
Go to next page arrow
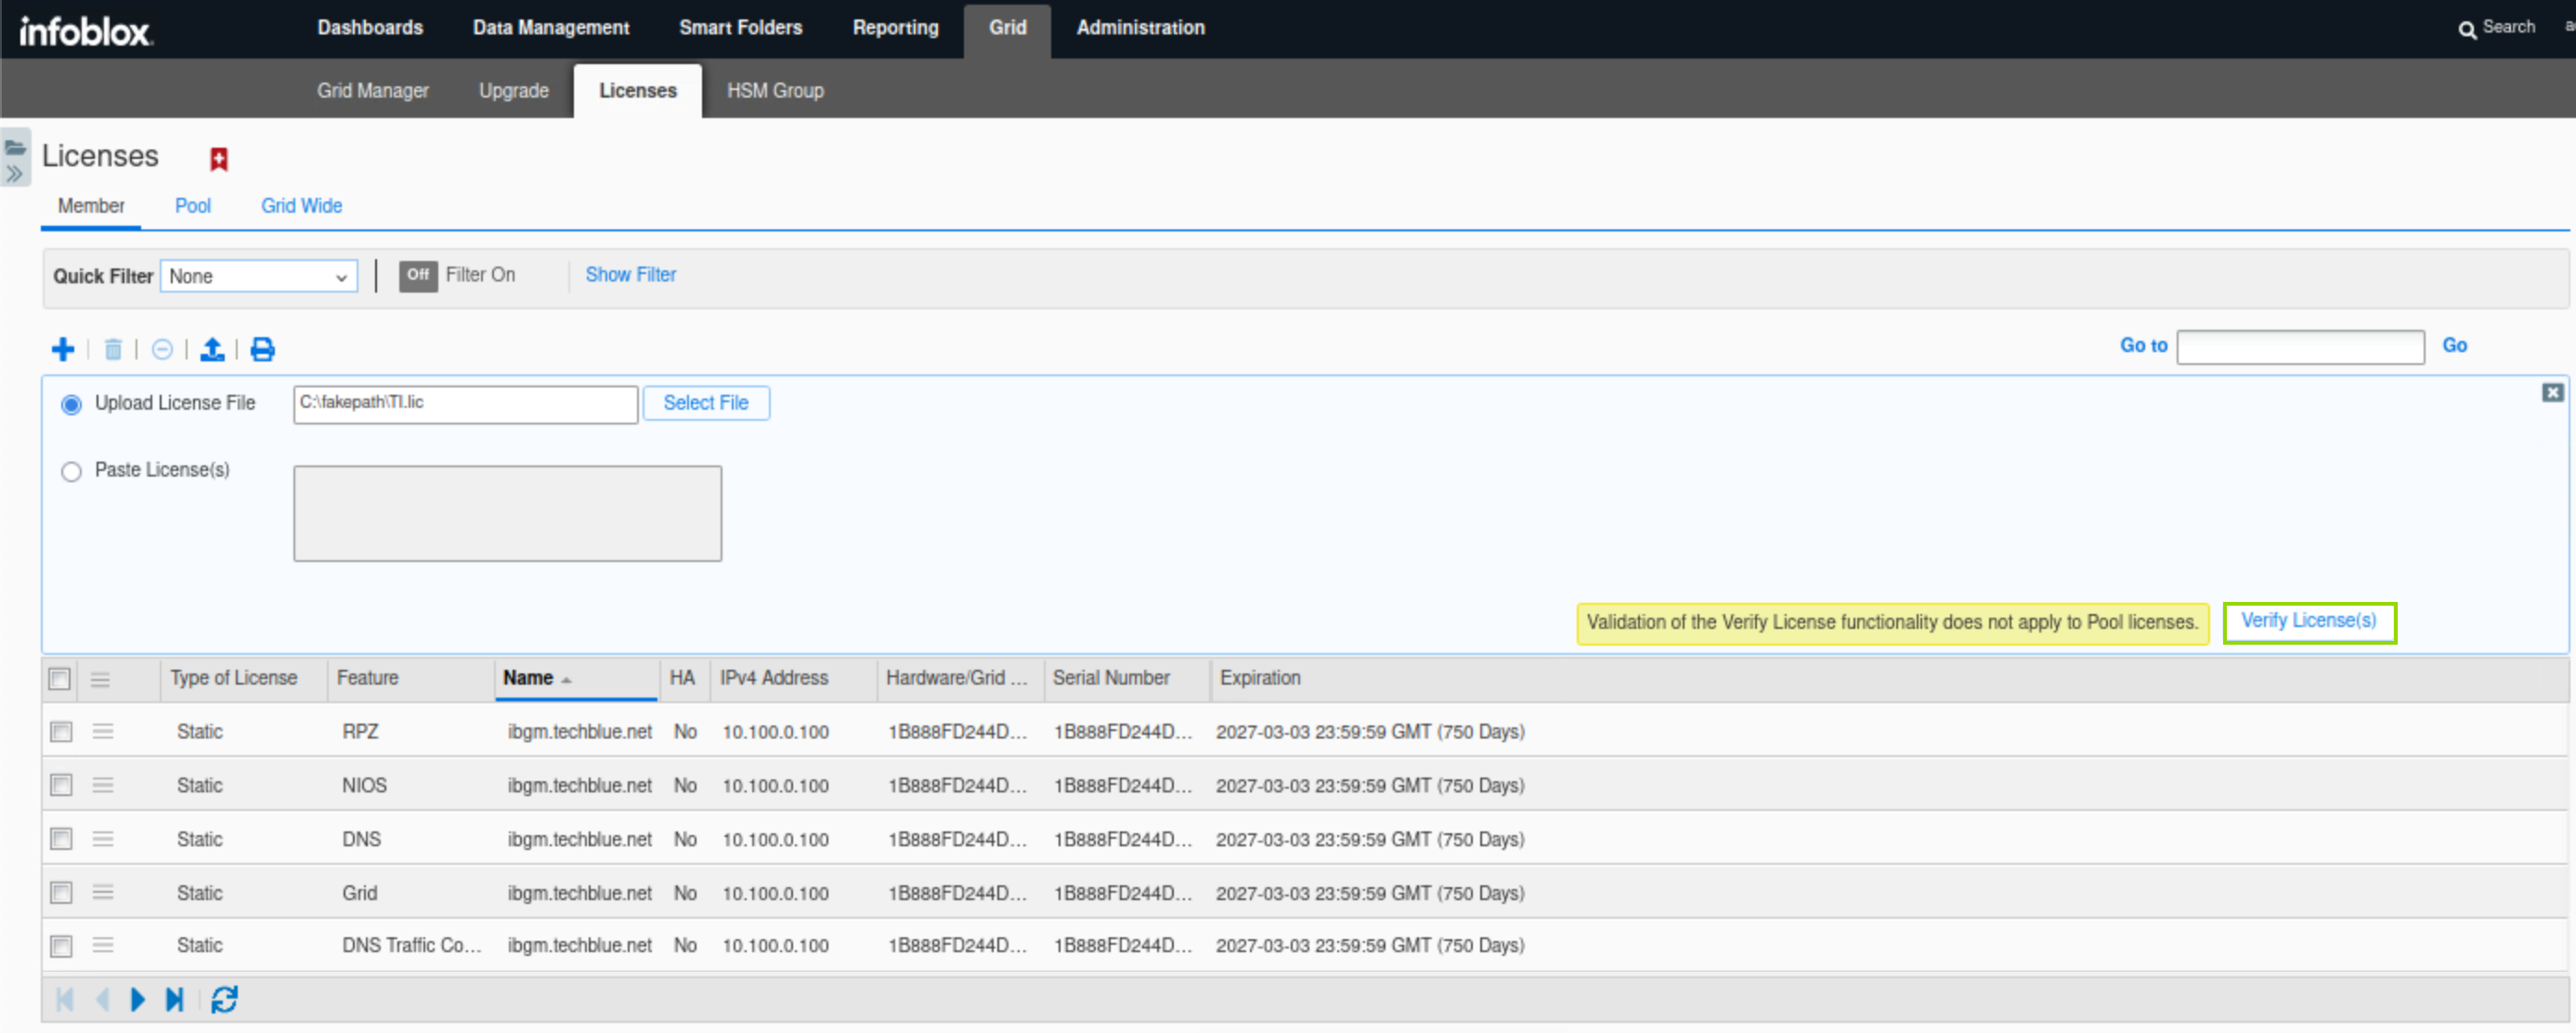138,998
